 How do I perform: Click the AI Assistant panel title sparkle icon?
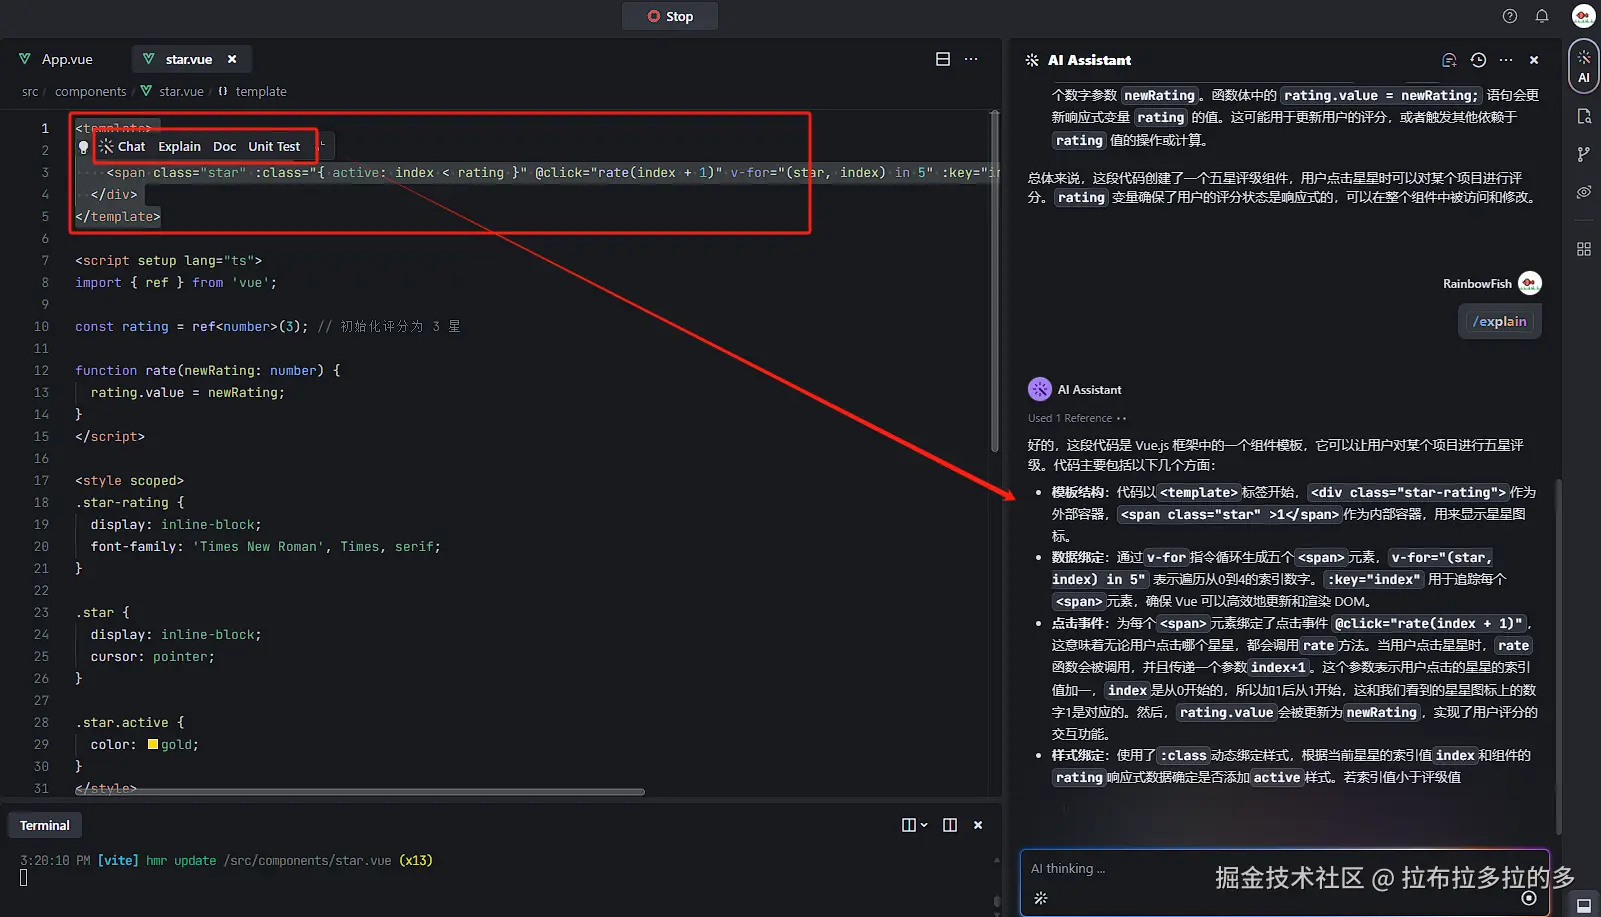pos(1032,60)
